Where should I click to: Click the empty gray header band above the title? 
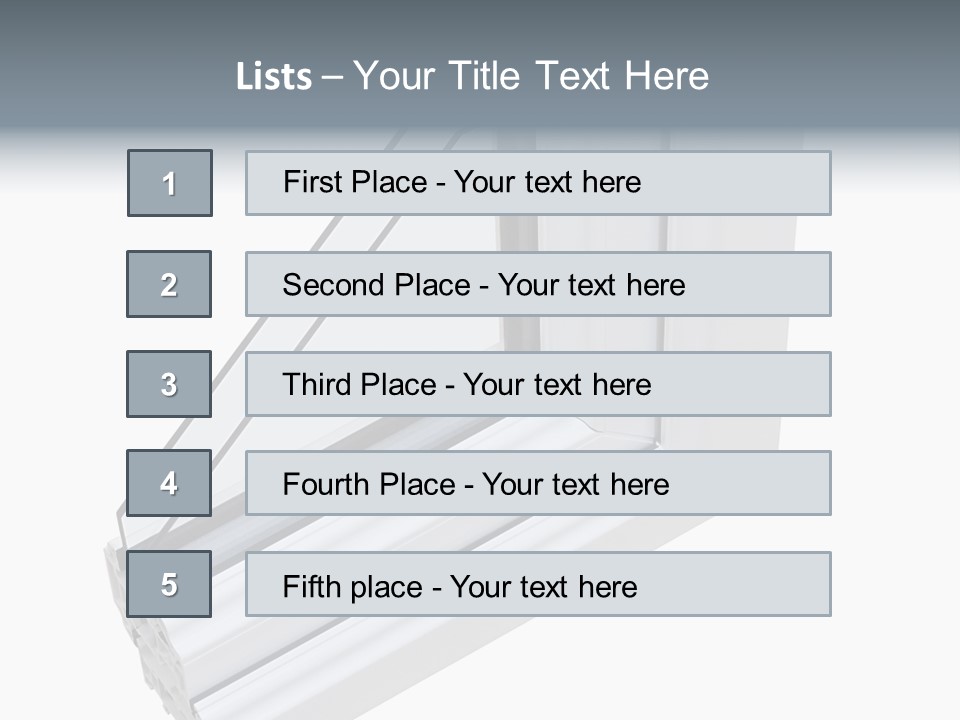coord(480,22)
